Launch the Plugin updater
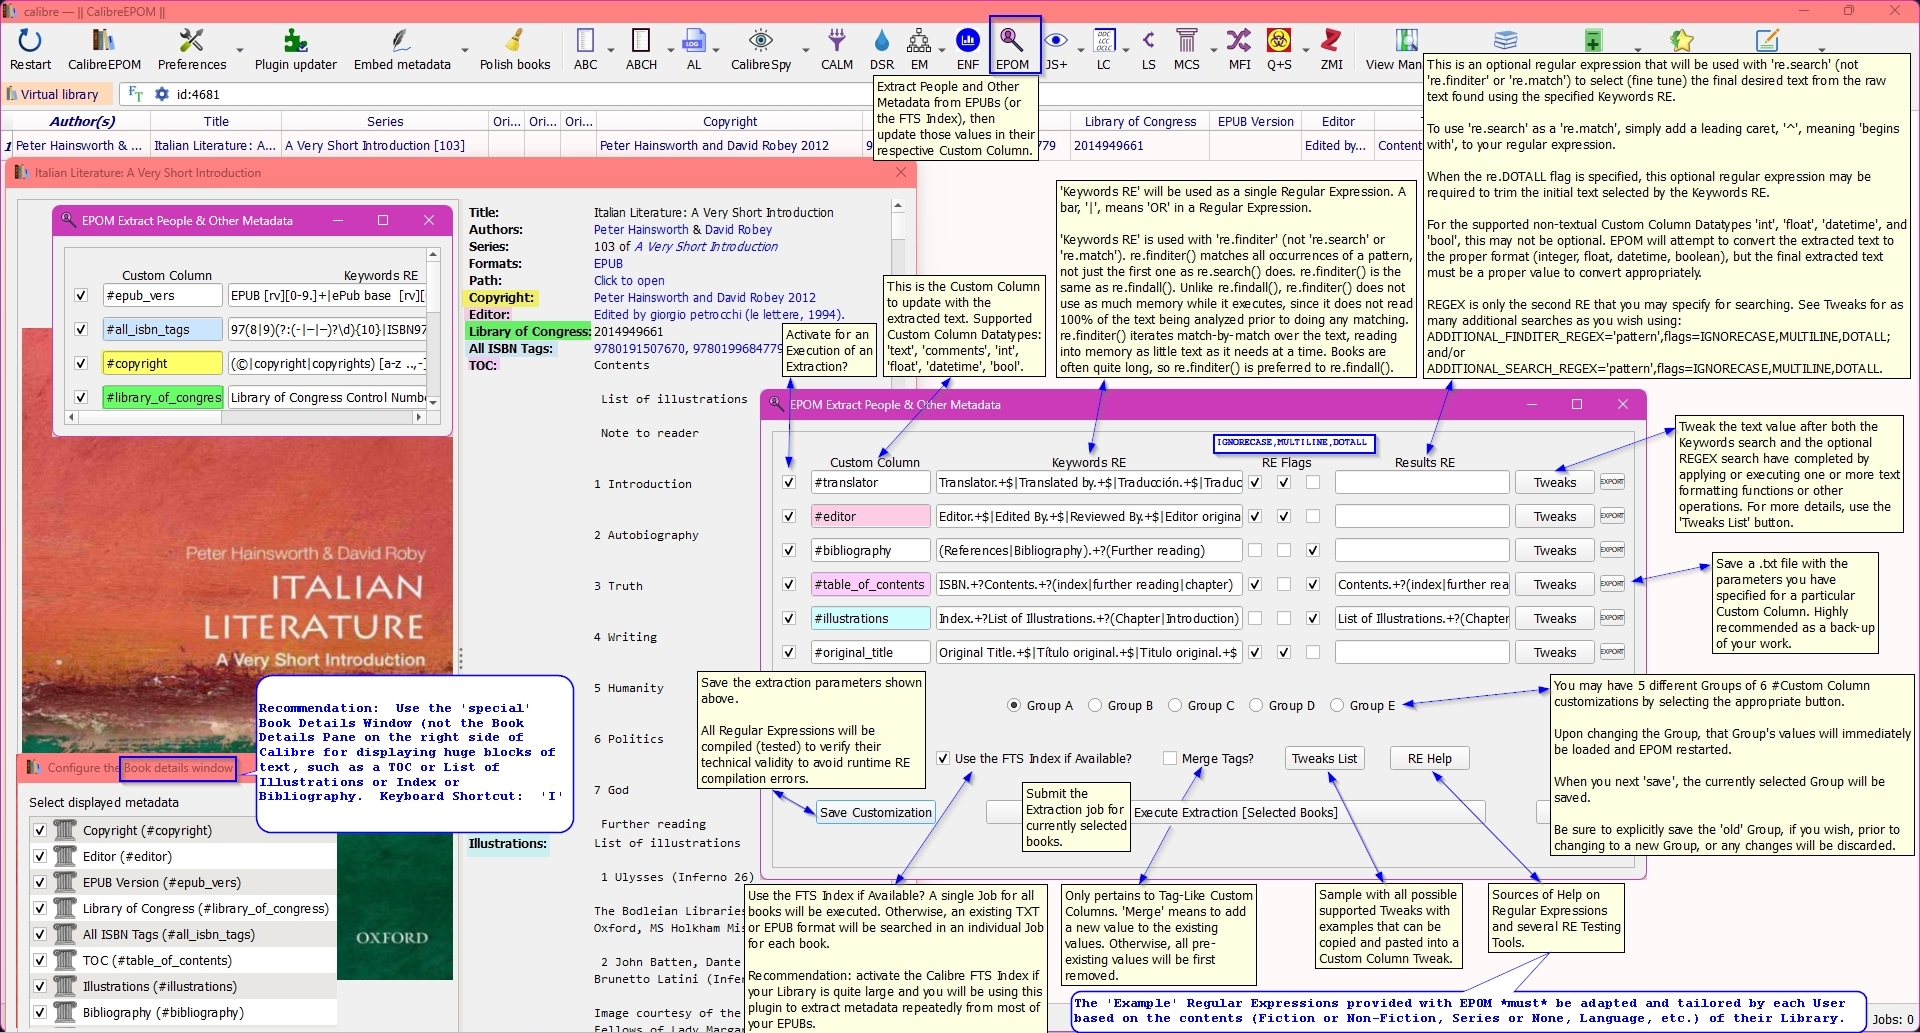1920x1033 pixels. (x=295, y=41)
